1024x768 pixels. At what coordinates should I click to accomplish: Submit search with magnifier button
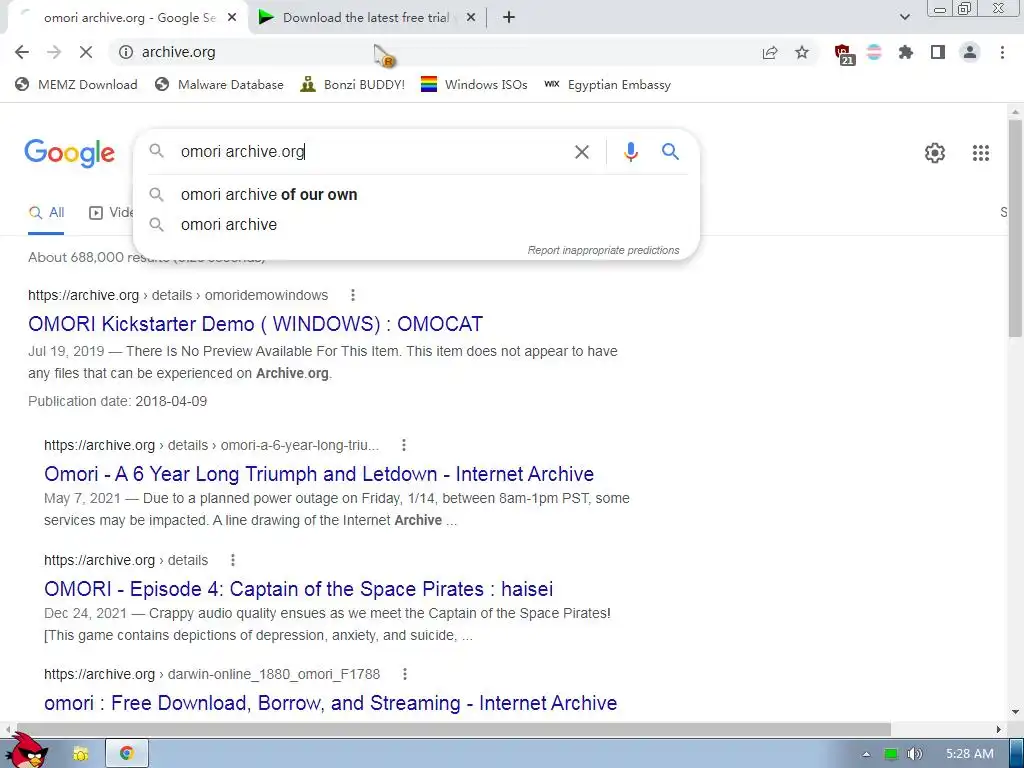[x=670, y=152]
